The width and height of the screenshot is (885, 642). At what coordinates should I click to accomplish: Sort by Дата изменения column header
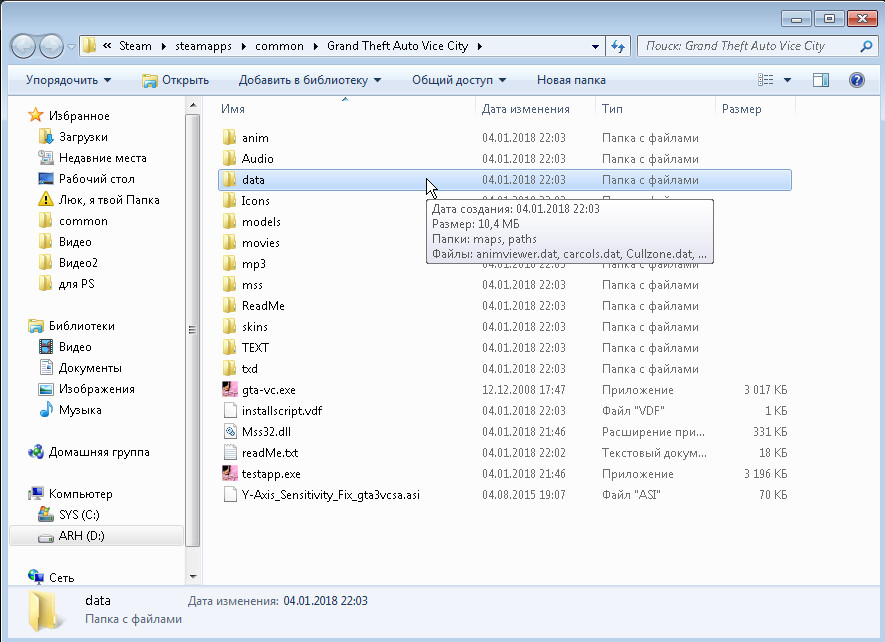(525, 109)
